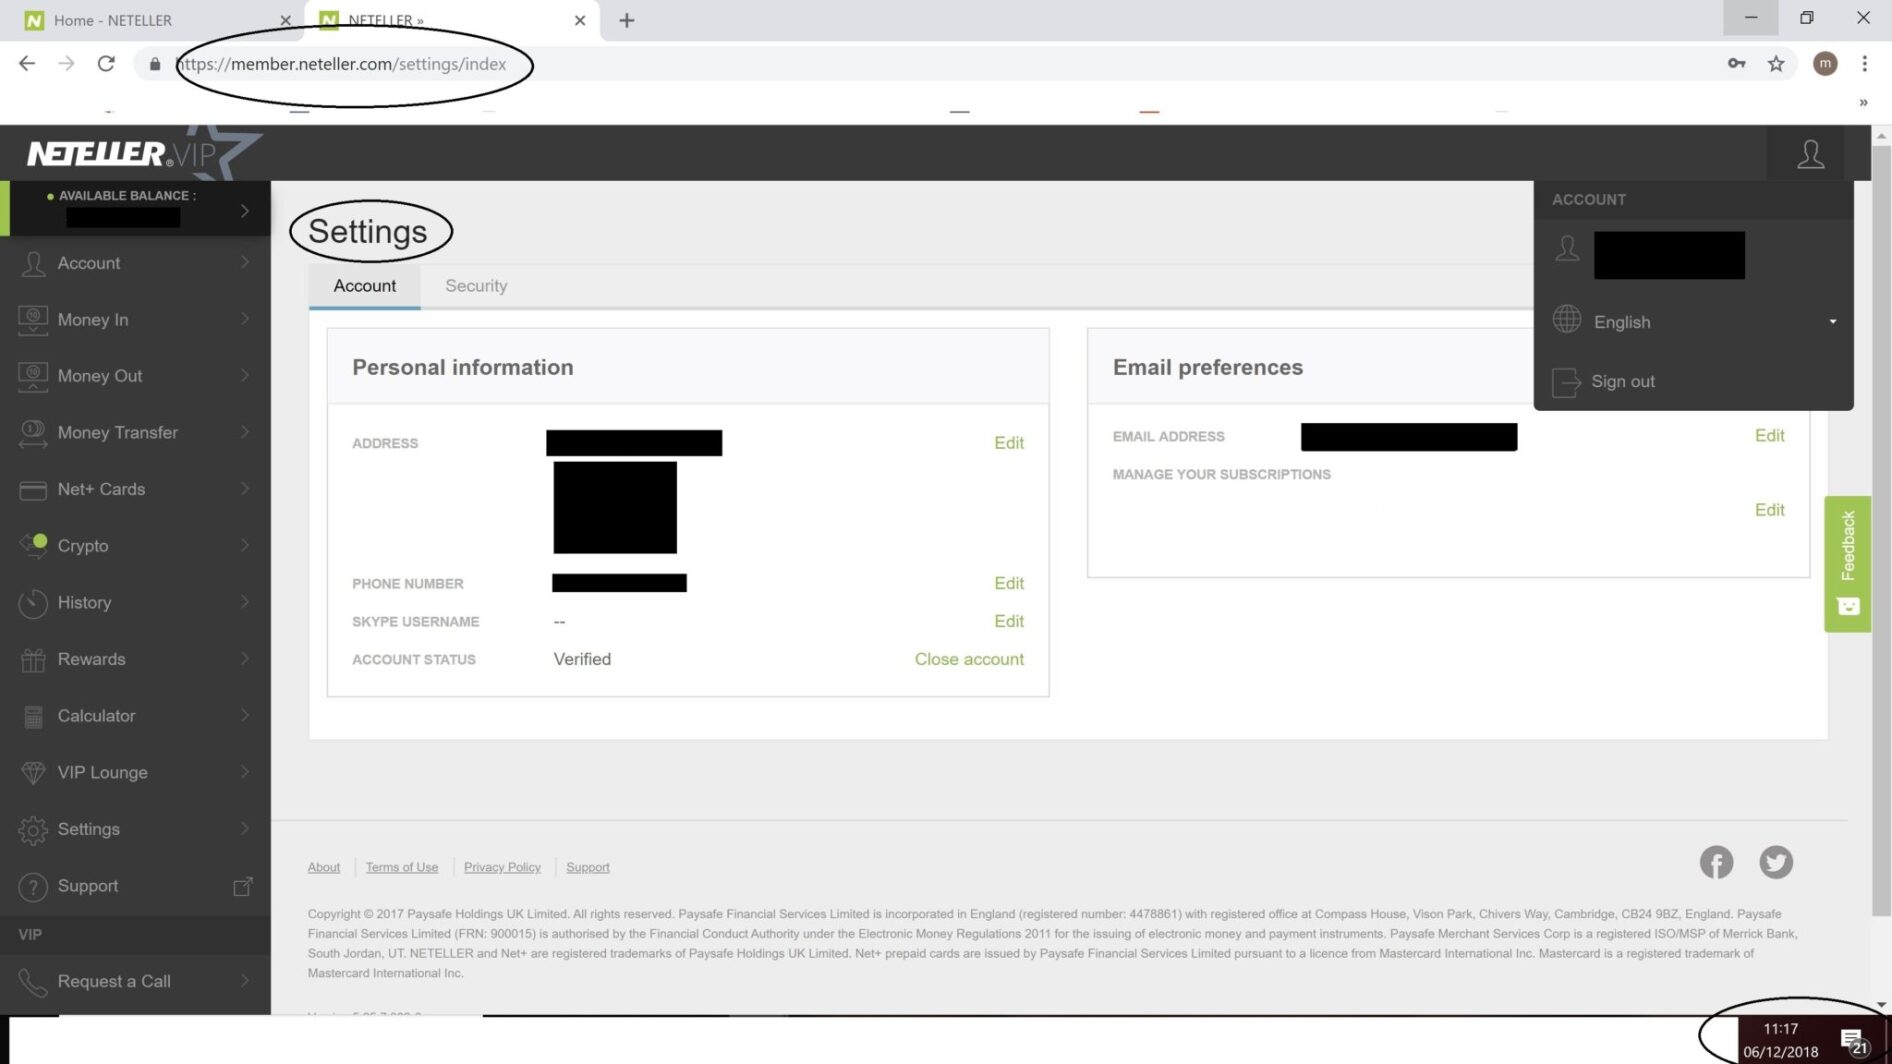Click the Rewards gift icon
This screenshot has height=1064, width=1892.
(x=33, y=660)
